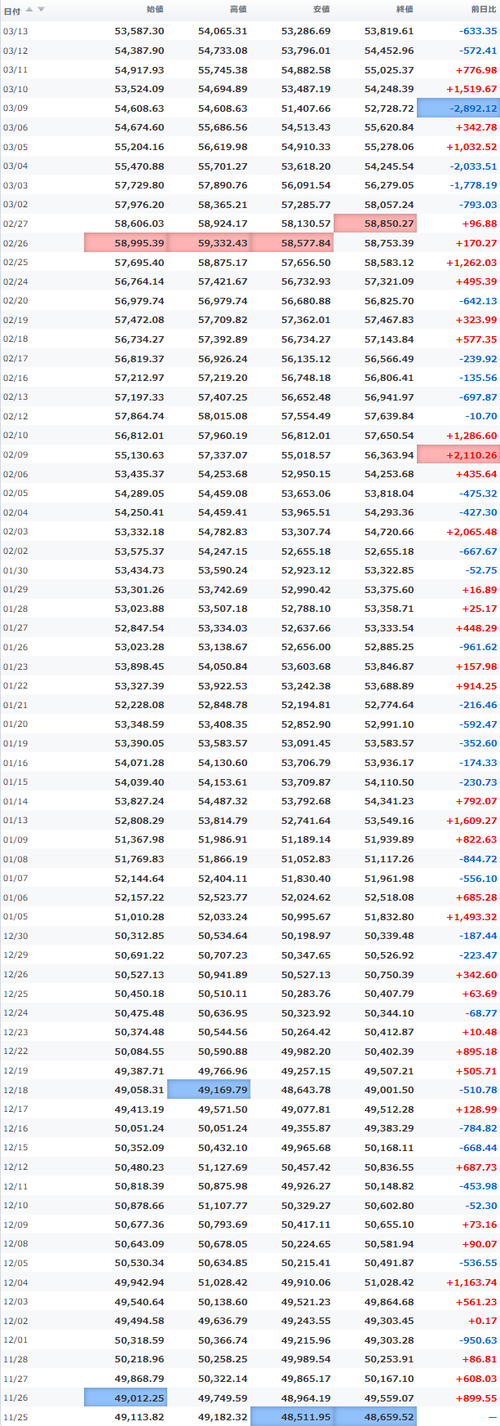Viewport: 500px width, 1426px height.
Task: Click highlighted 高値 cell 59,332.43
Action: tap(209, 244)
